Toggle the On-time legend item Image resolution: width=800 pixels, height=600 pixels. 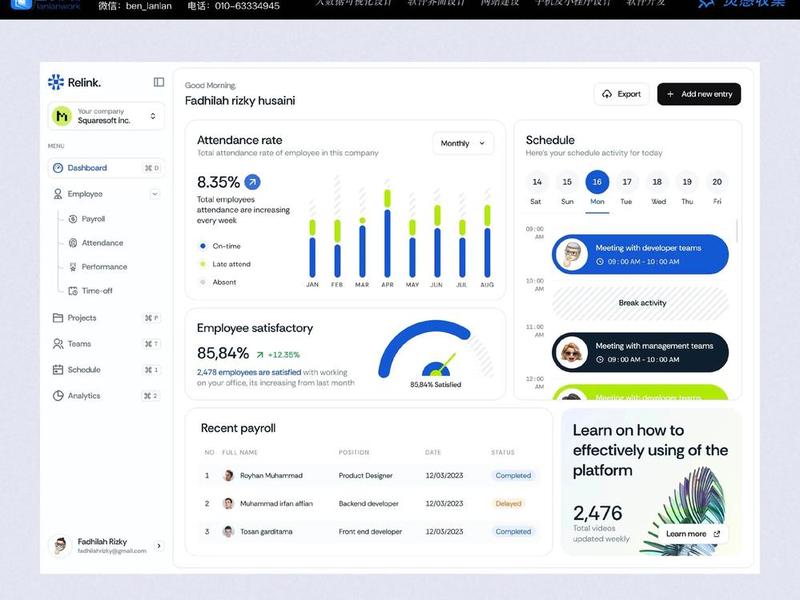coord(219,246)
